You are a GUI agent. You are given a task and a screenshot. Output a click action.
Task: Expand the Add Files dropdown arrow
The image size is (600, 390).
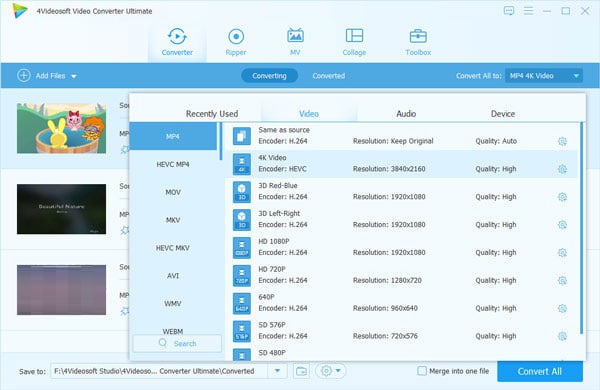coord(73,76)
